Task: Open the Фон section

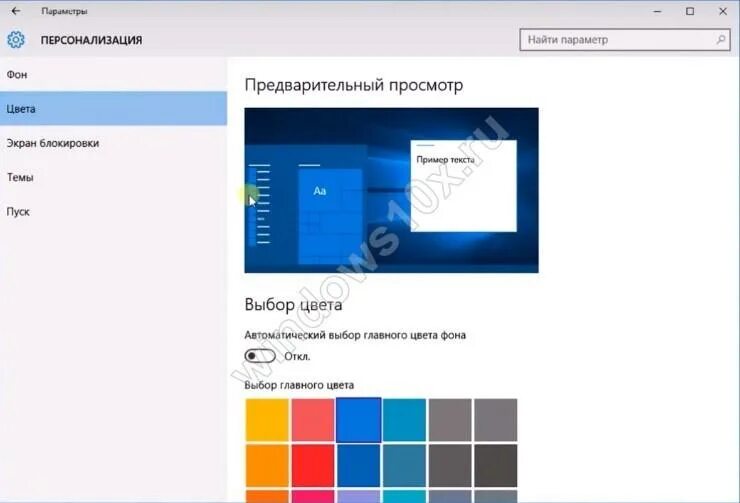Action: (113, 75)
